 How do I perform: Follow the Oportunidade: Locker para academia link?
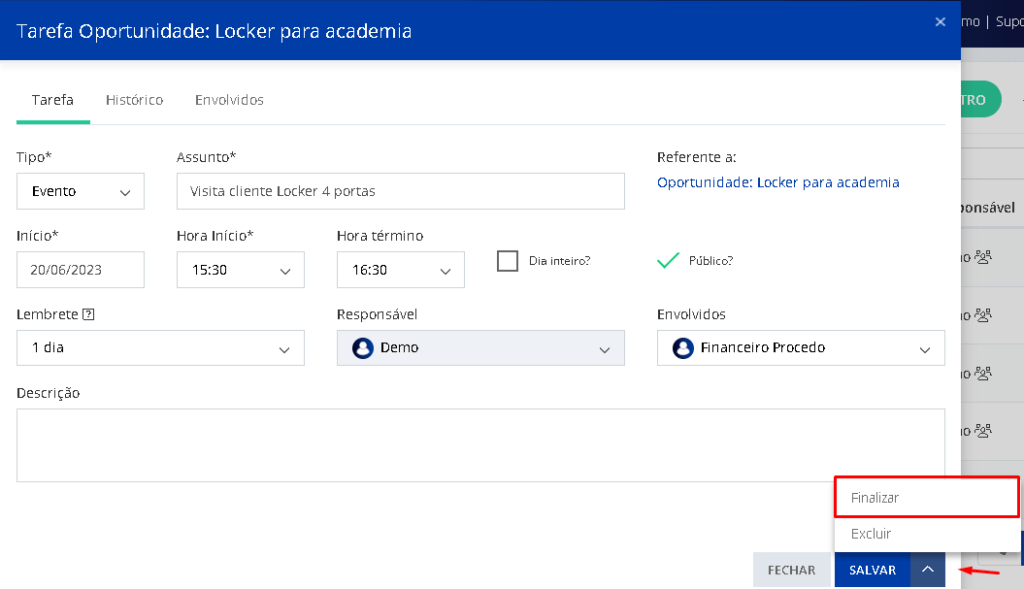(x=778, y=182)
